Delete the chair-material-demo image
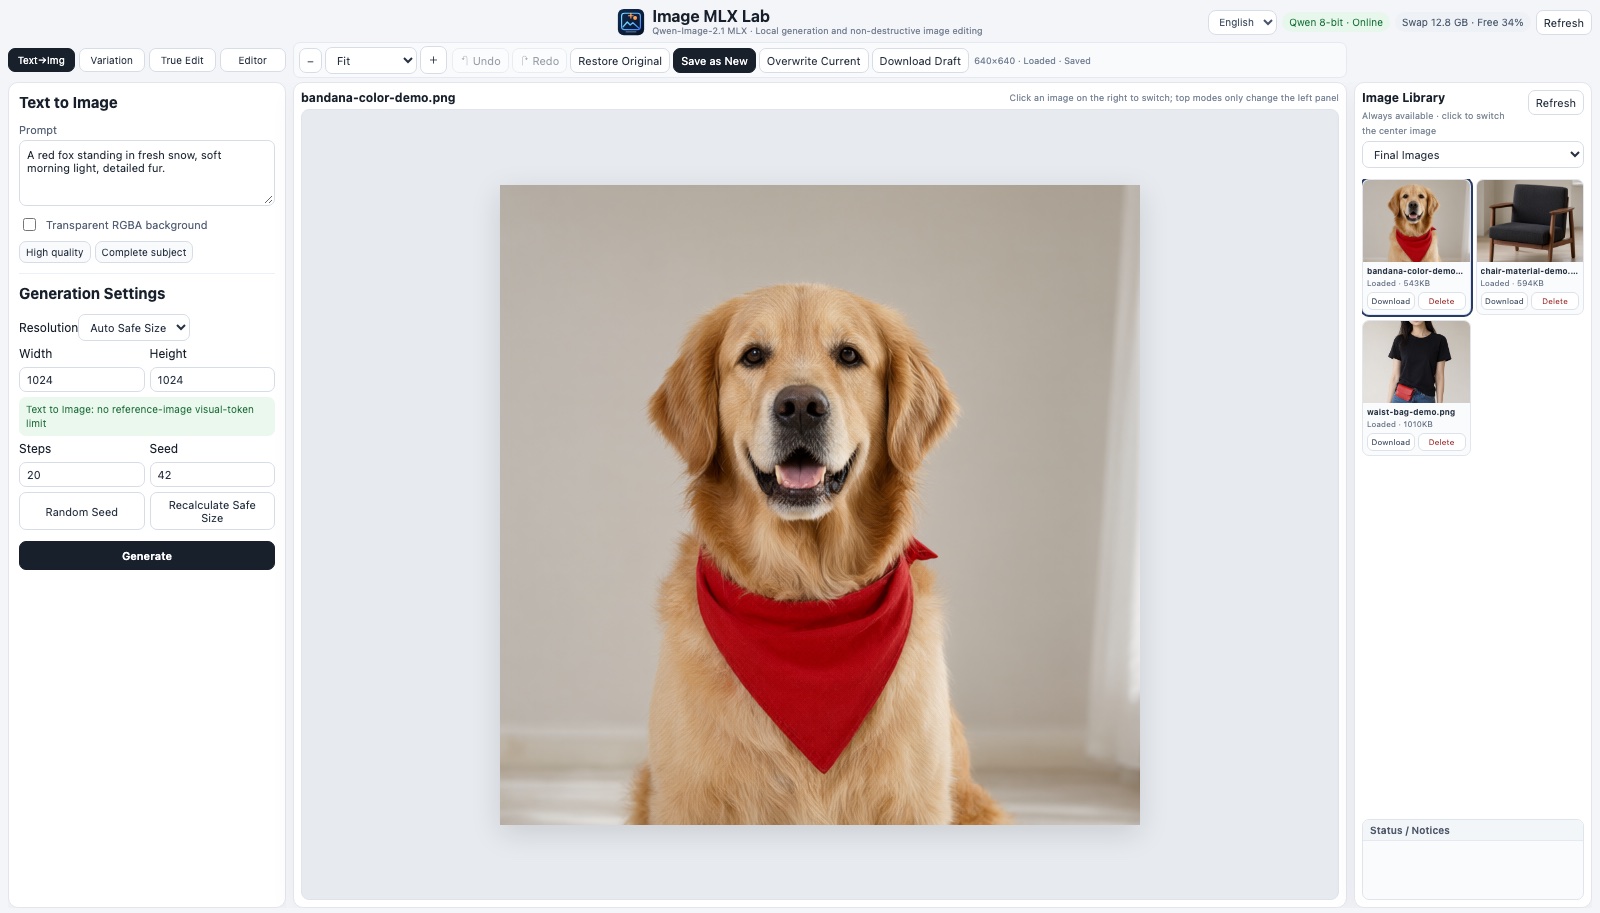This screenshot has height=913, width=1600. click(x=1555, y=301)
